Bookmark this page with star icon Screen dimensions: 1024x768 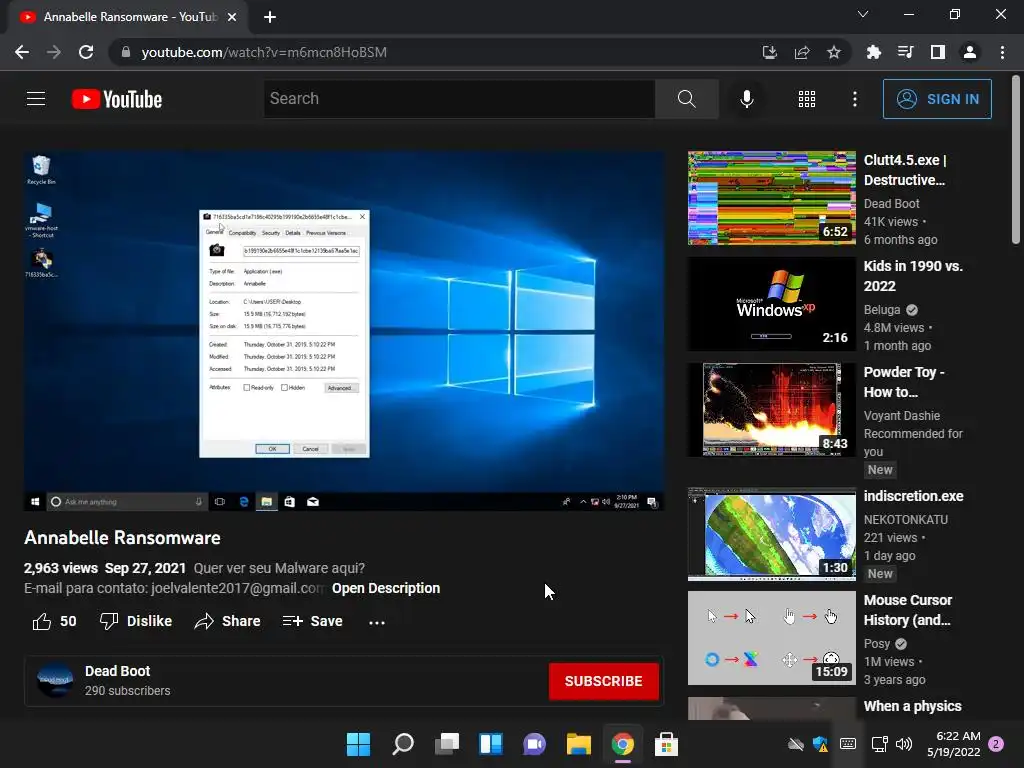pyautogui.click(x=834, y=52)
